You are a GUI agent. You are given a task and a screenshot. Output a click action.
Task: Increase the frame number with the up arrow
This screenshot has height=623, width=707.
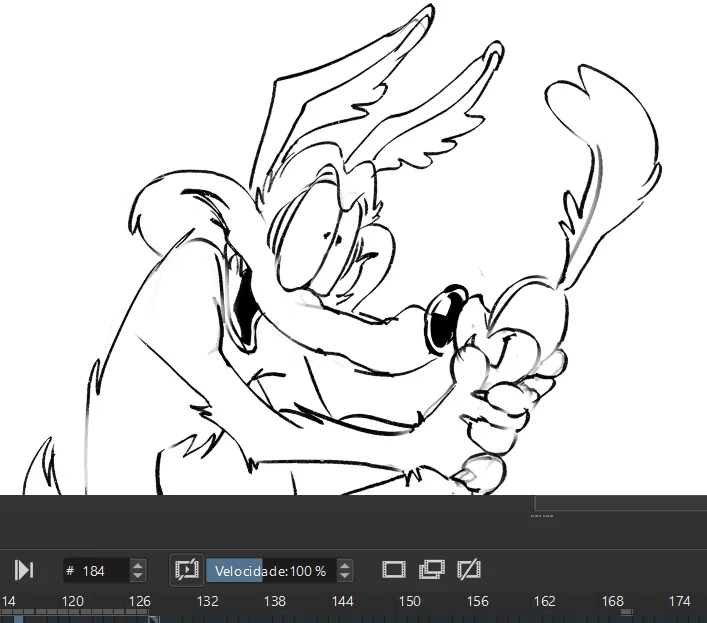pyautogui.click(x=138, y=565)
